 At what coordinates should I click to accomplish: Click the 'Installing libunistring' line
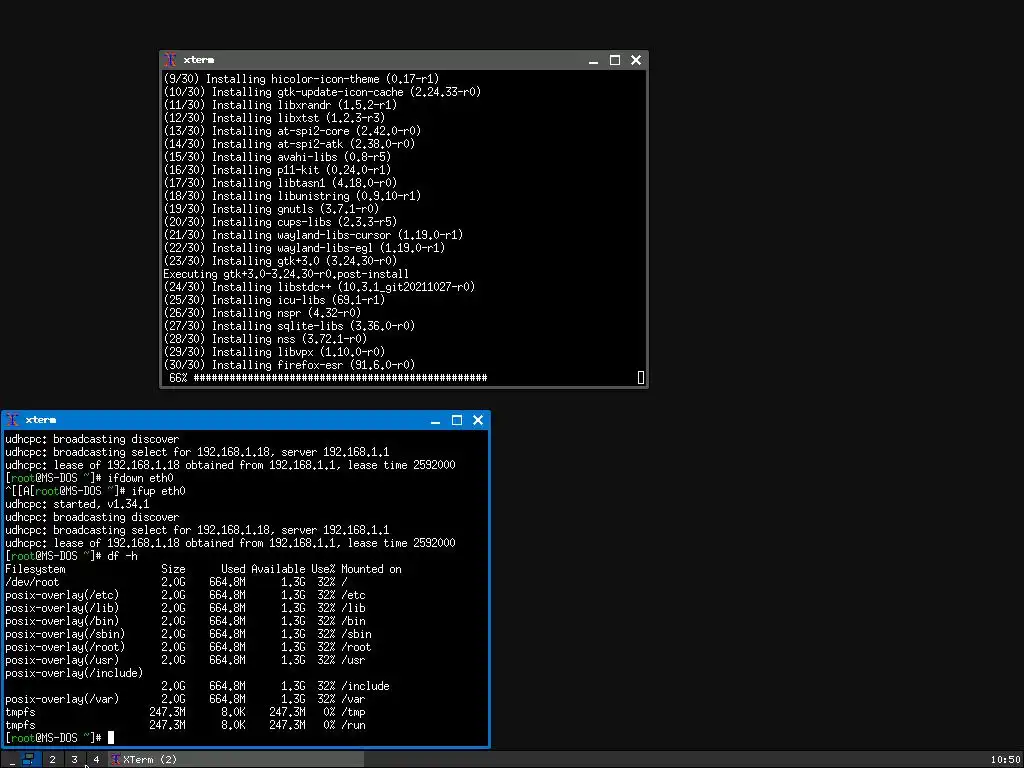pos(293,196)
